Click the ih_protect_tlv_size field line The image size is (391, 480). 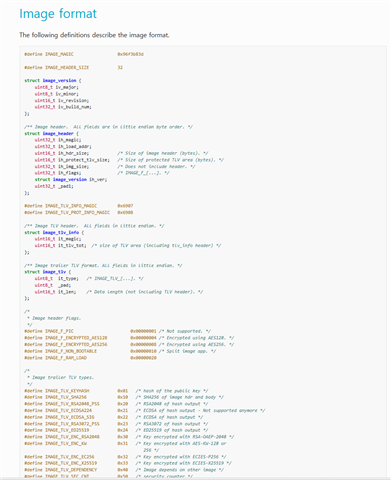click(x=129, y=160)
